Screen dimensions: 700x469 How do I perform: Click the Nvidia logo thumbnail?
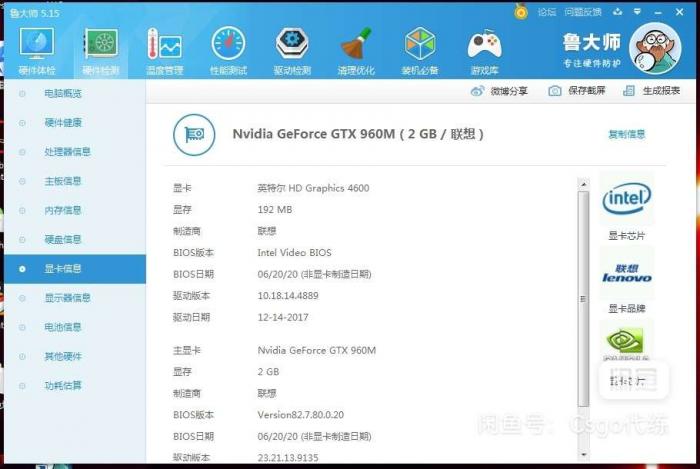coord(626,341)
